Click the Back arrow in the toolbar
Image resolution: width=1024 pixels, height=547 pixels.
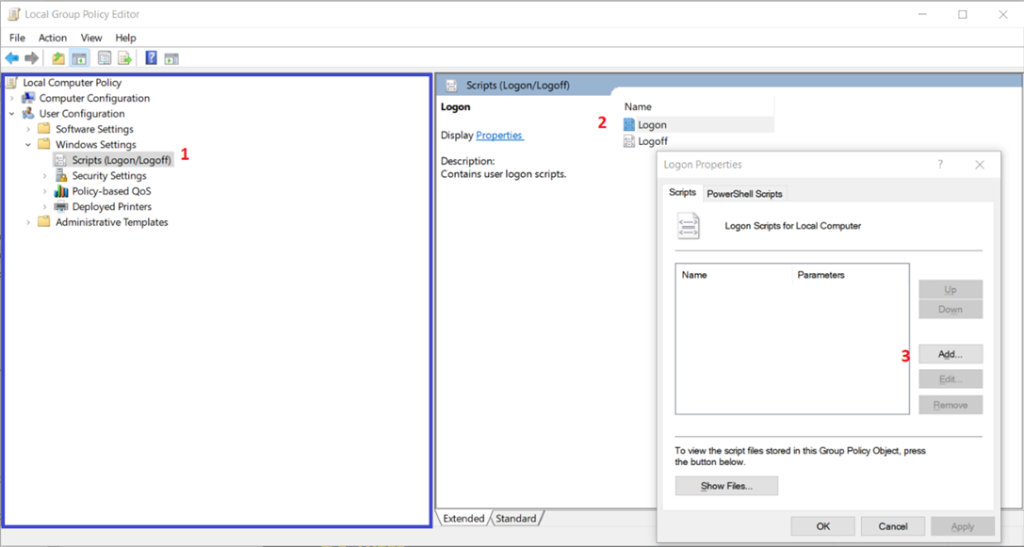pos(12,58)
